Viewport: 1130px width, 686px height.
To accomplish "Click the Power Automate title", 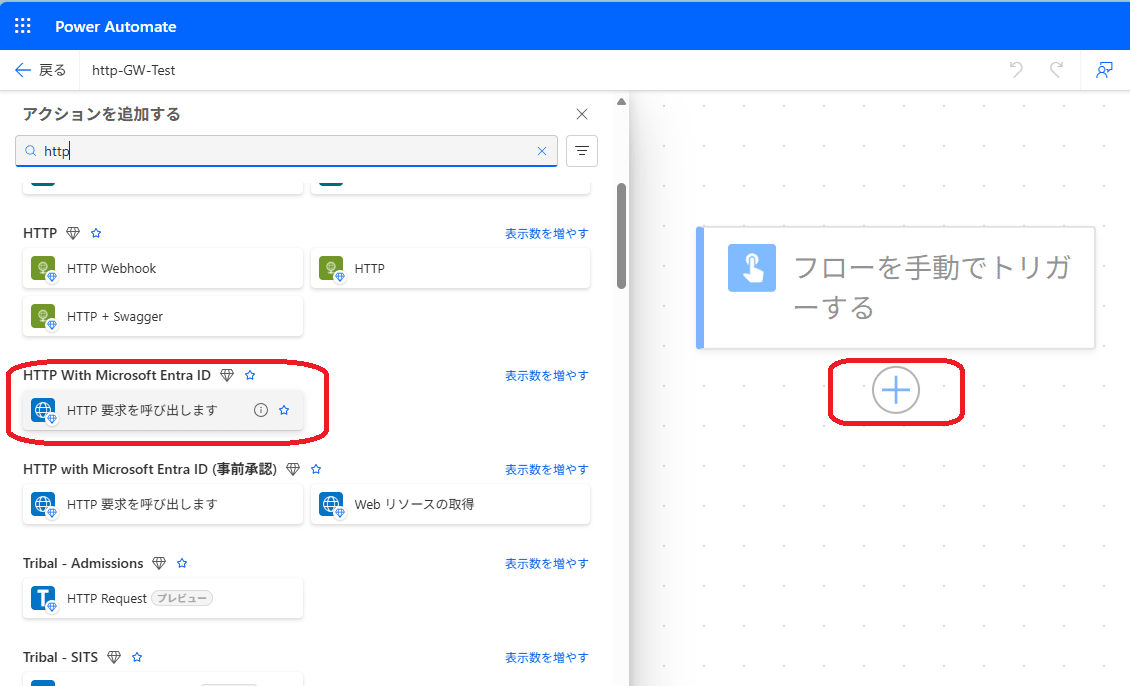I will coord(115,27).
